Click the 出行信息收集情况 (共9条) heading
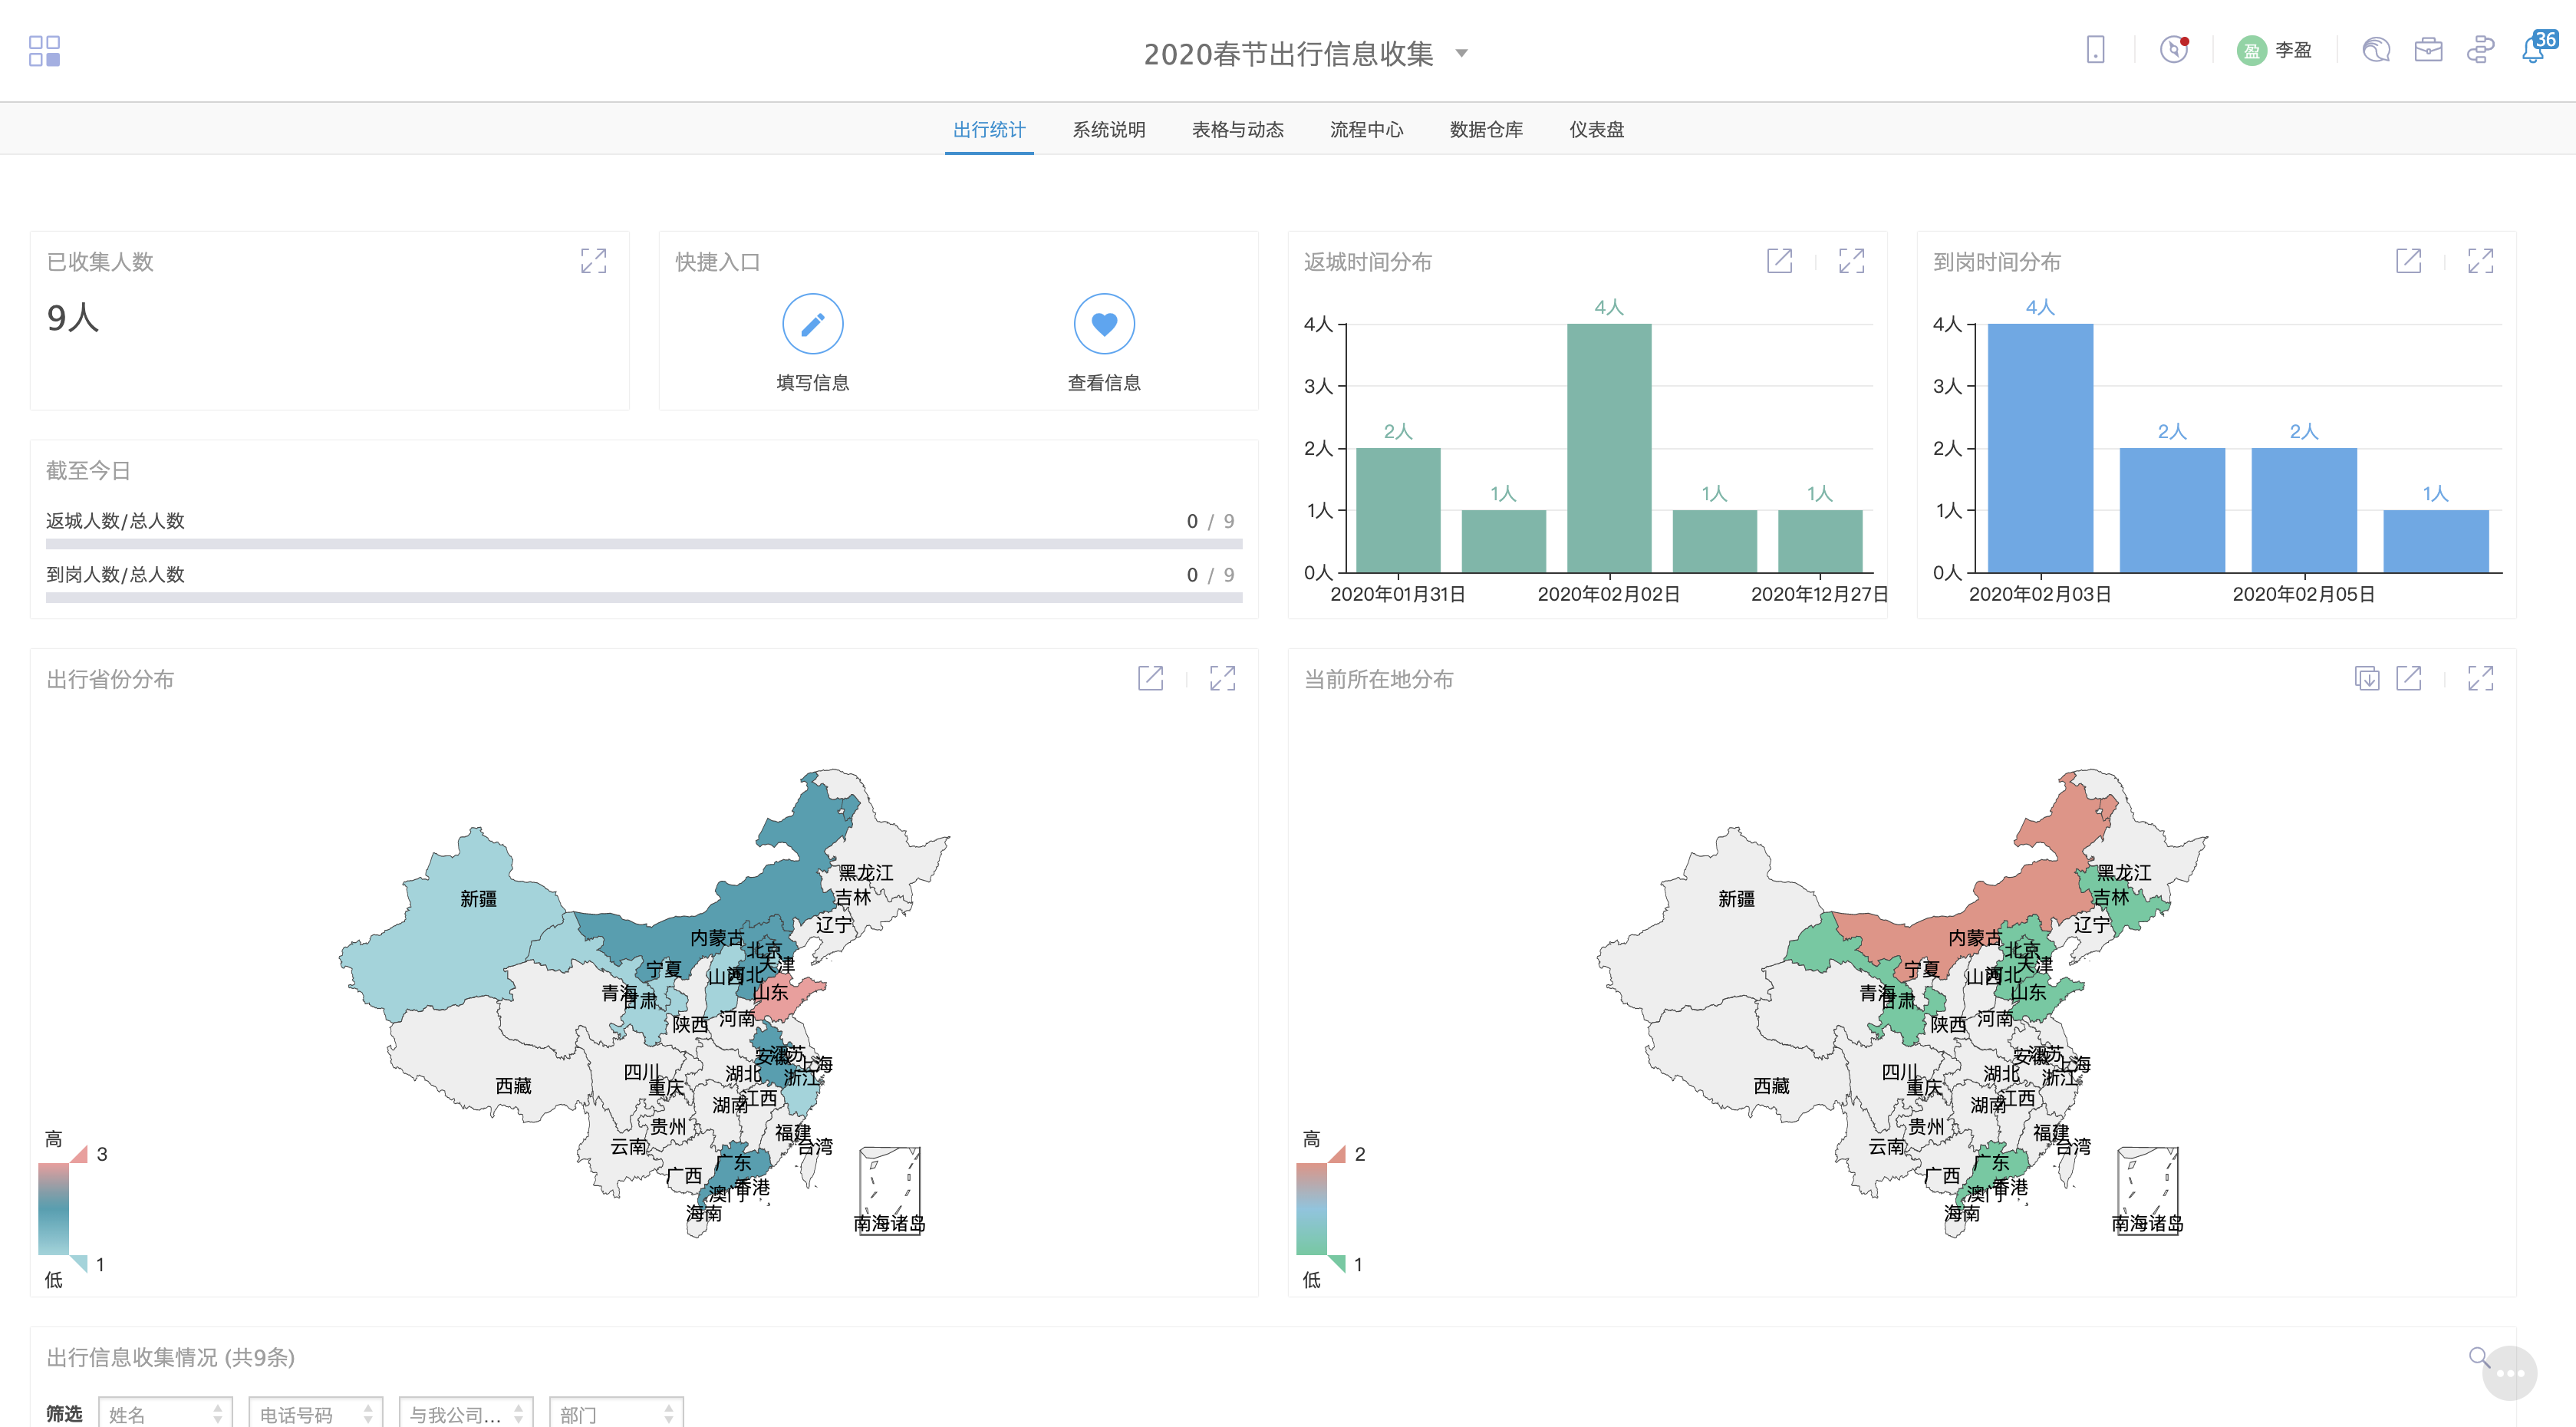Viewport: 2576px width, 1427px height. 170,1357
